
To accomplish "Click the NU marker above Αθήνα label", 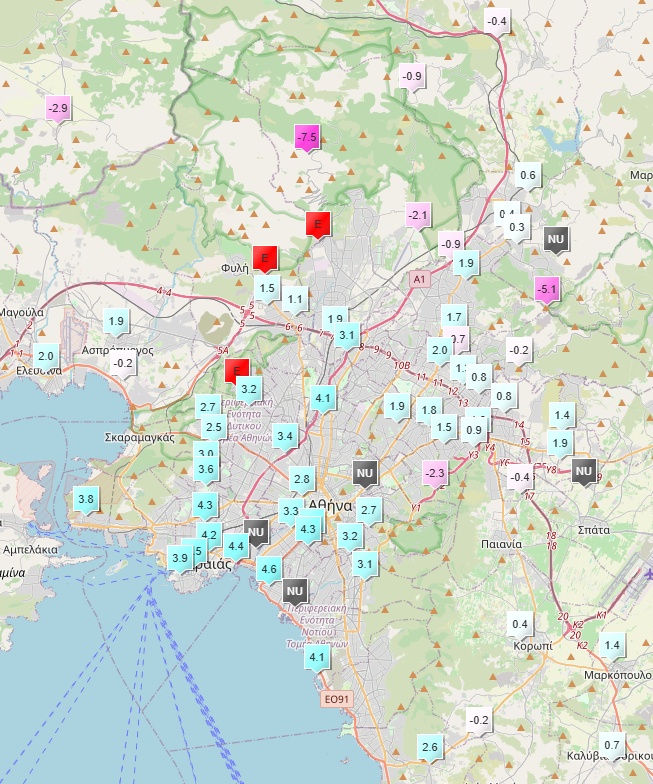I will (x=365, y=474).
